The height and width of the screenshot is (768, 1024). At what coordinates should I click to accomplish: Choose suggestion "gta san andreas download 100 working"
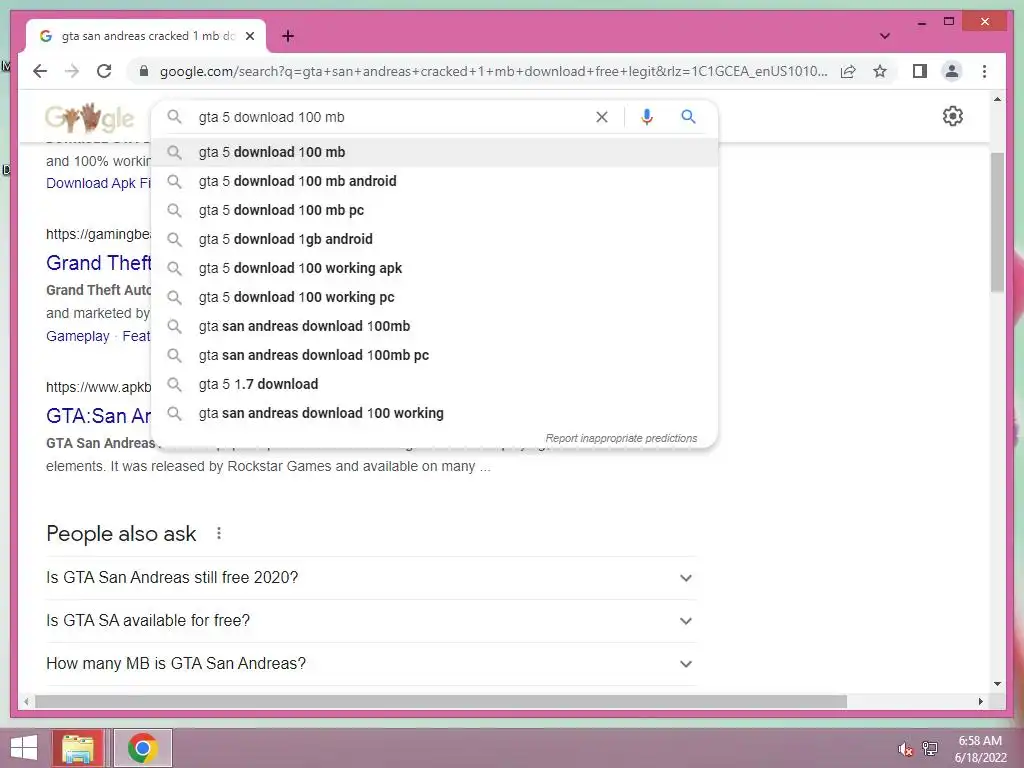pos(434,413)
